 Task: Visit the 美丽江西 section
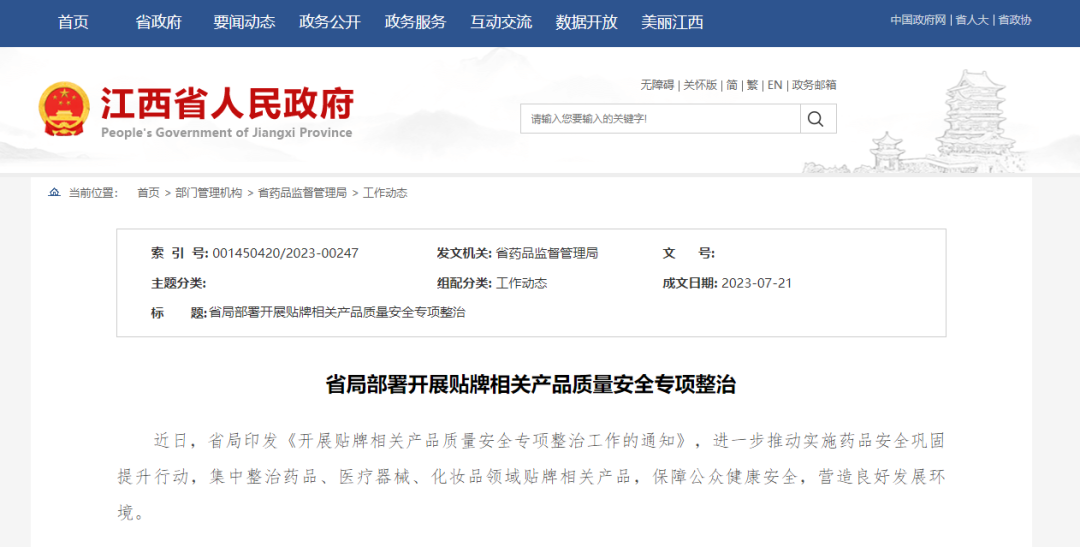click(672, 22)
